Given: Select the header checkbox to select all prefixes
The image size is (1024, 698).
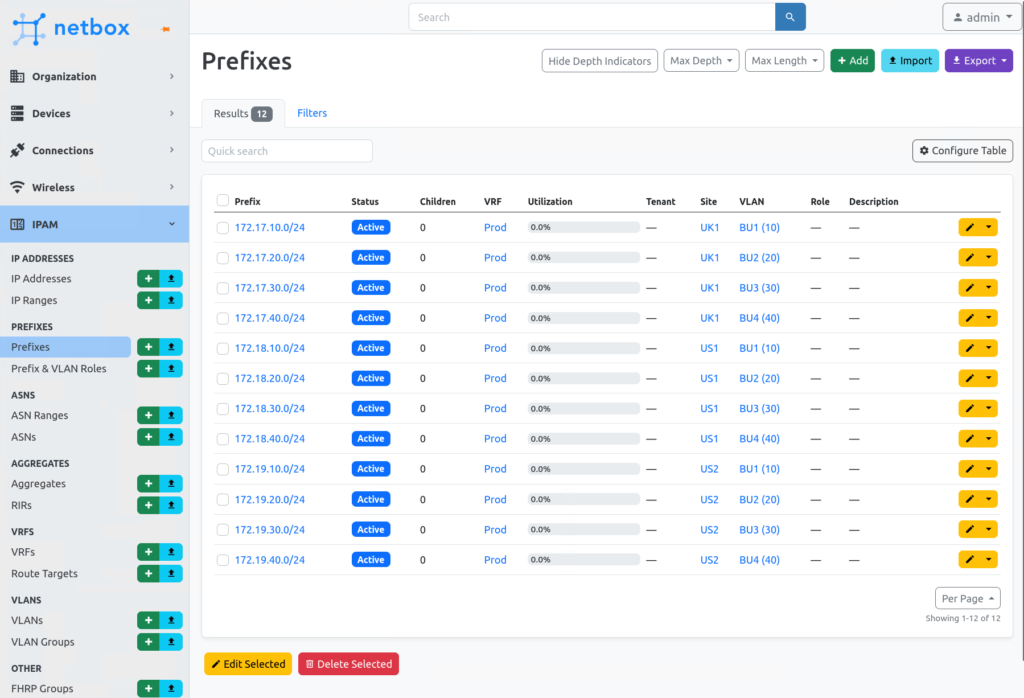Looking at the screenshot, I should [x=222, y=201].
